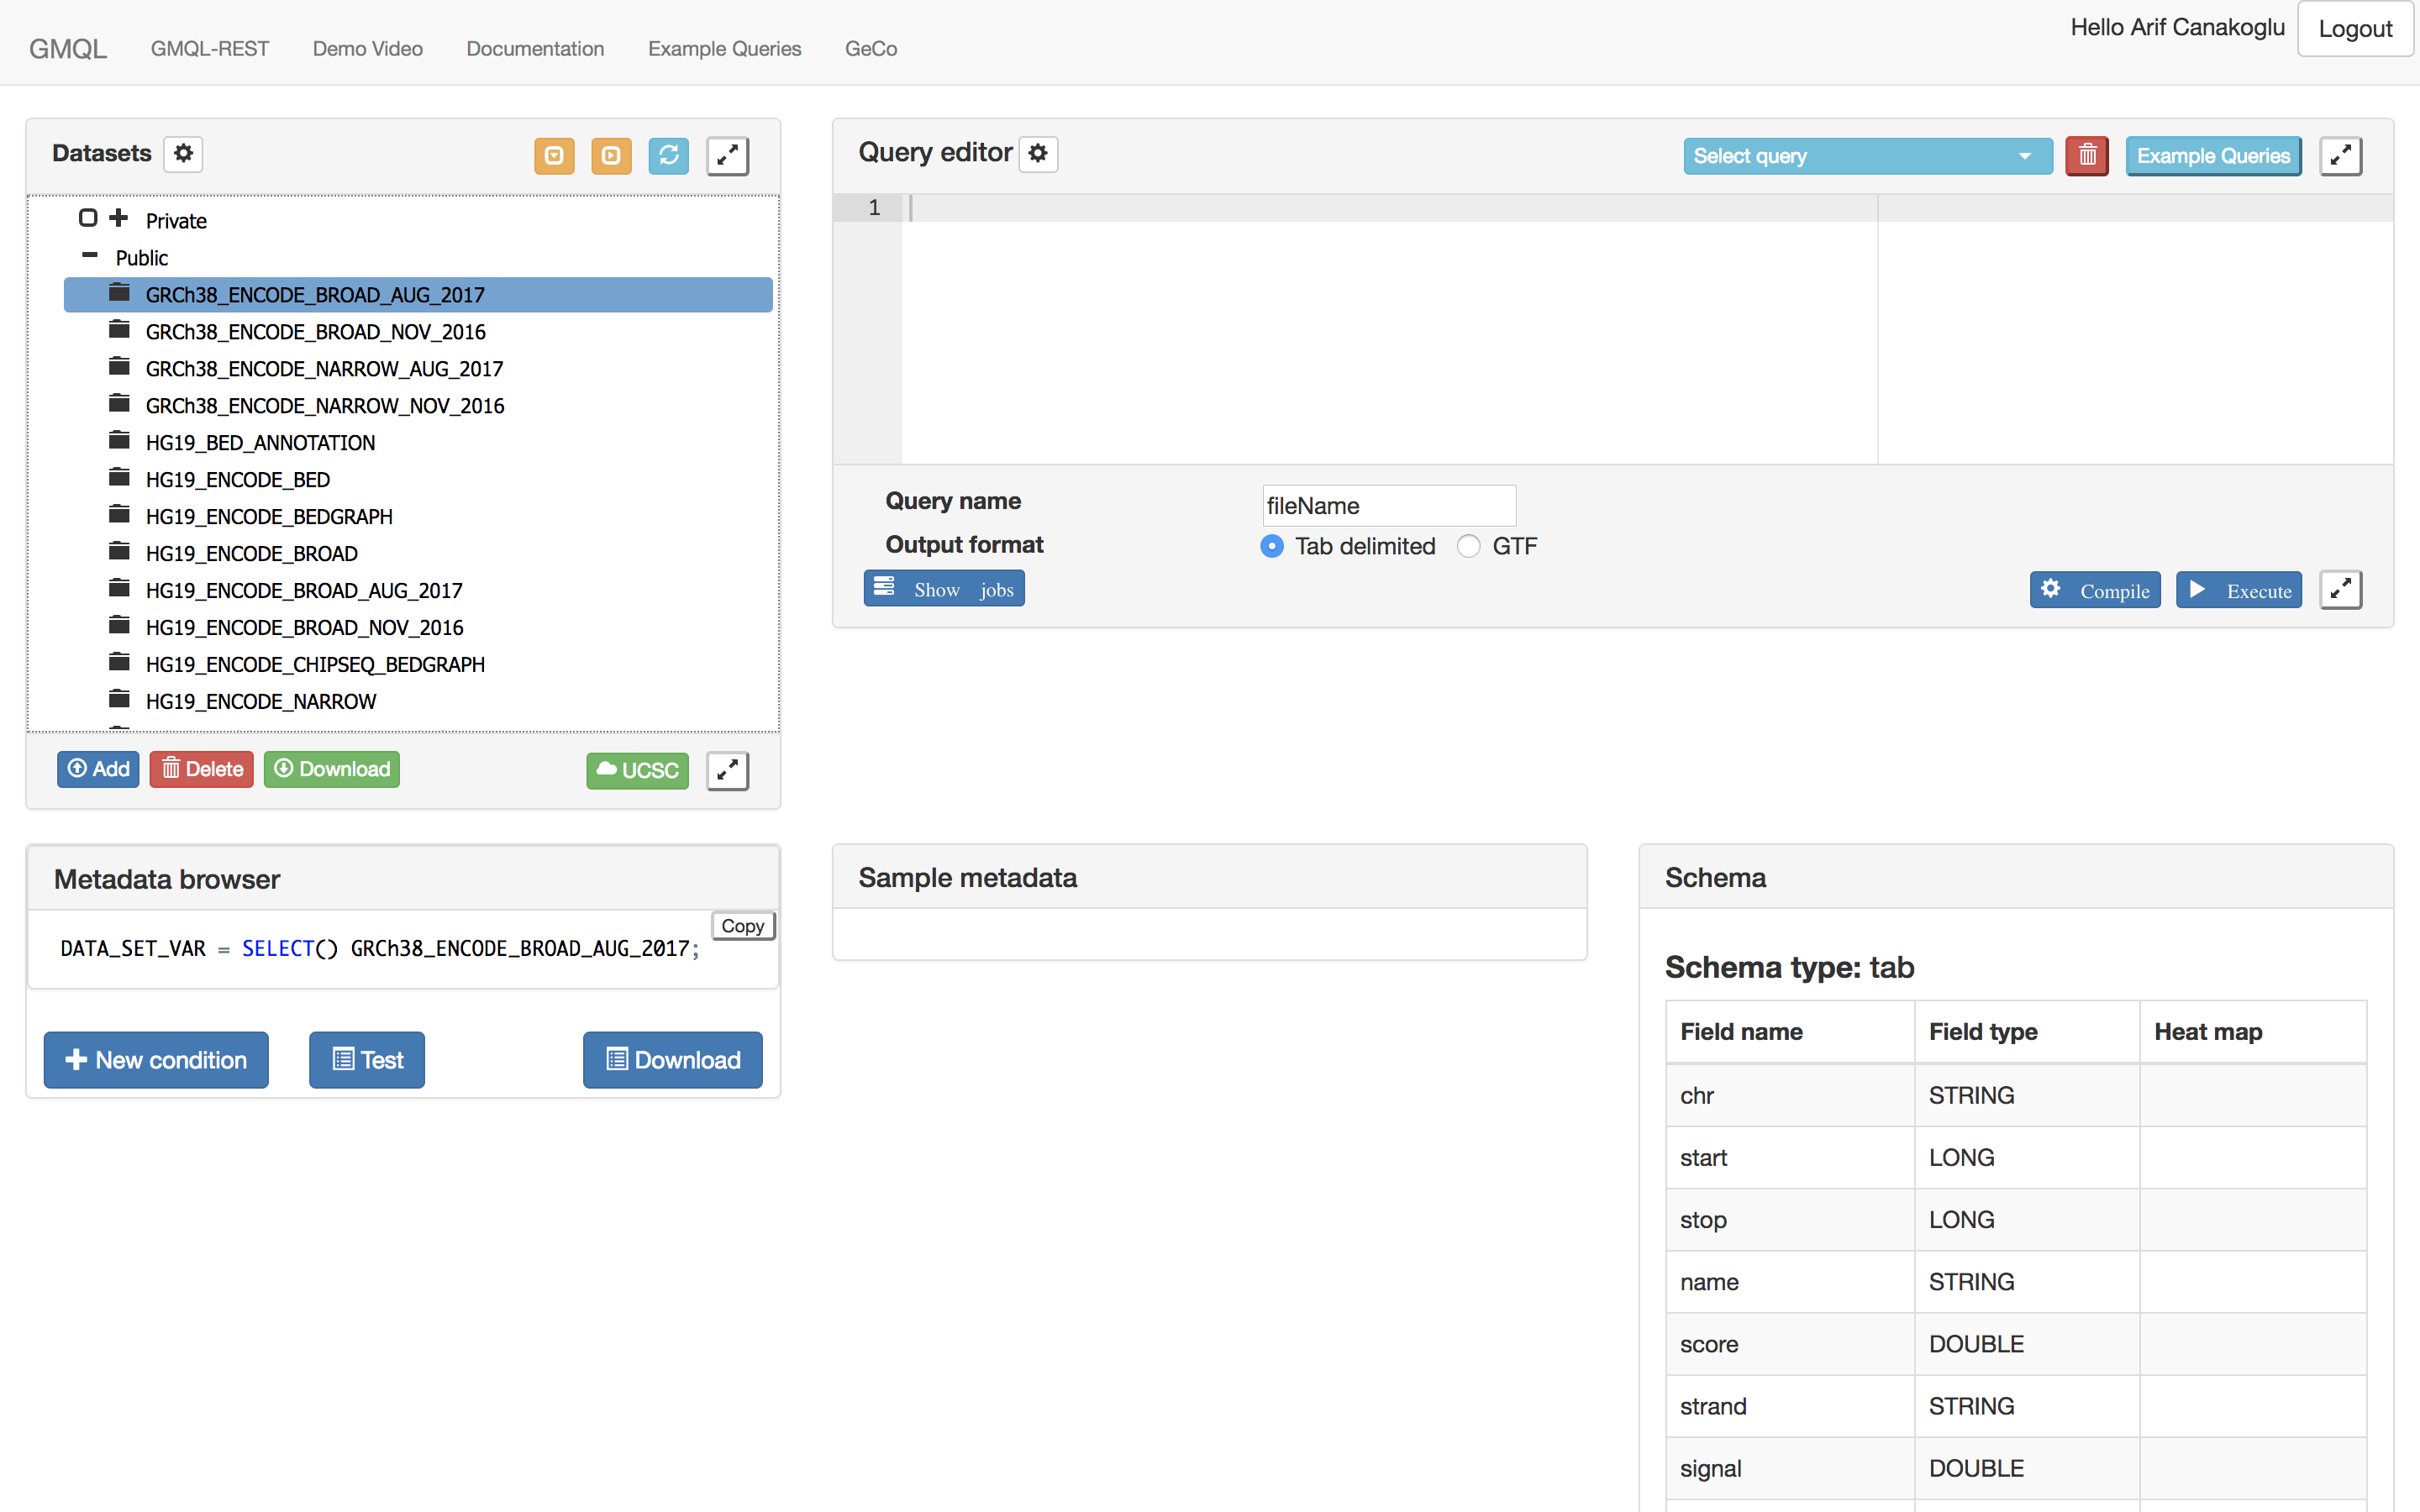
Task: Click the 'chr' field name cell
Action: tap(1790, 1096)
